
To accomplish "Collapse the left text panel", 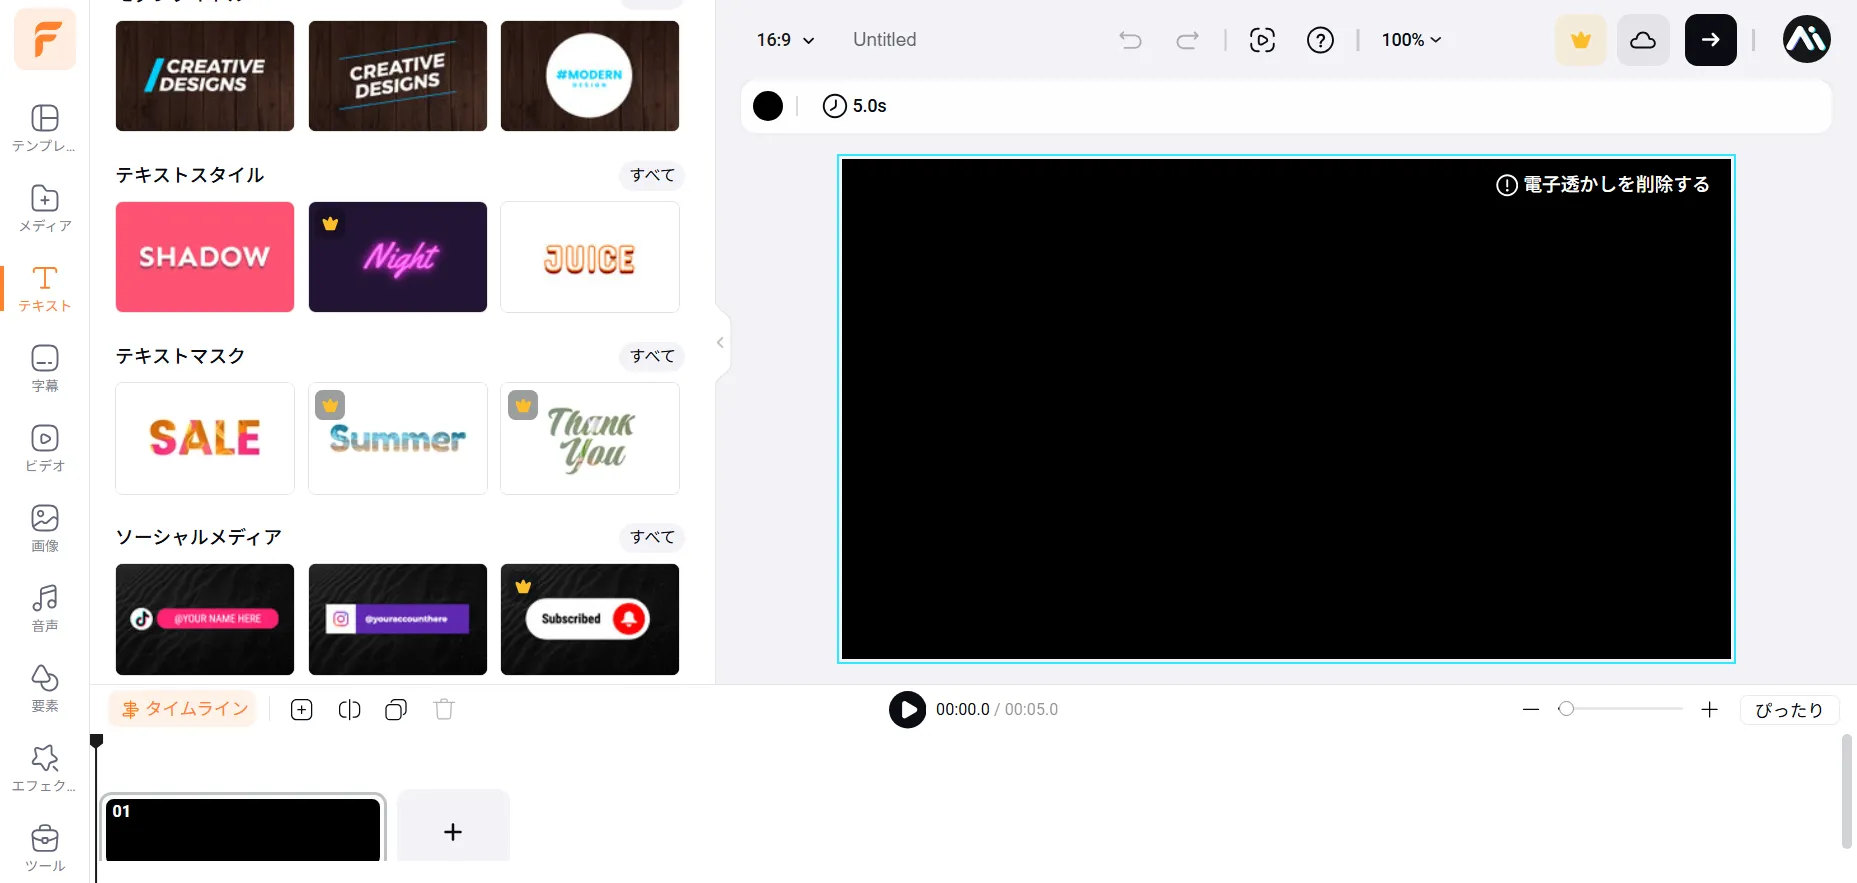I will 720,343.
